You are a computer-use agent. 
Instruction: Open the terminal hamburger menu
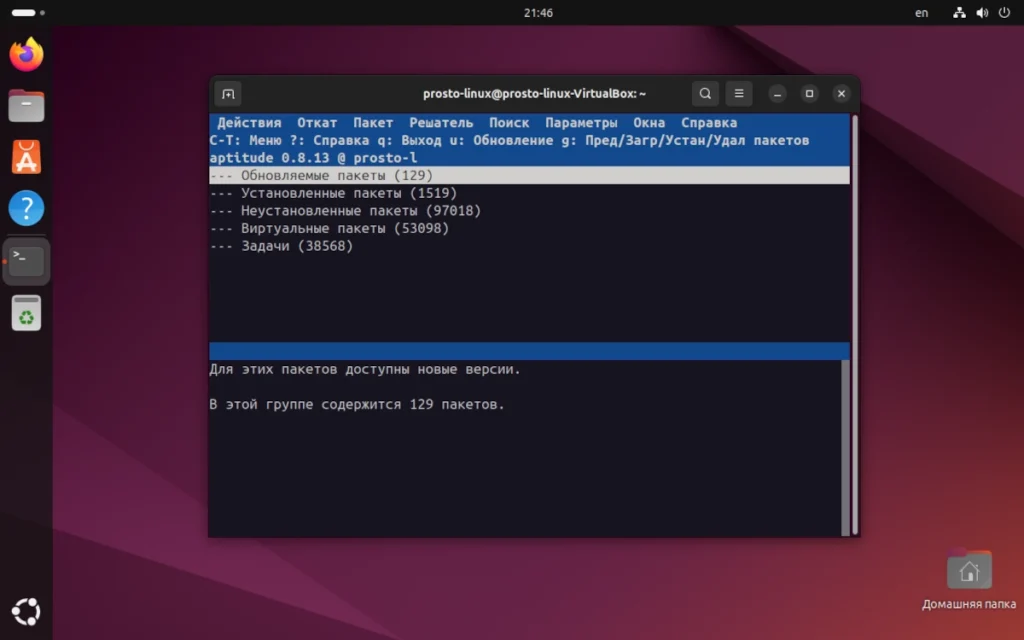pyautogui.click(x=739, y=94)
